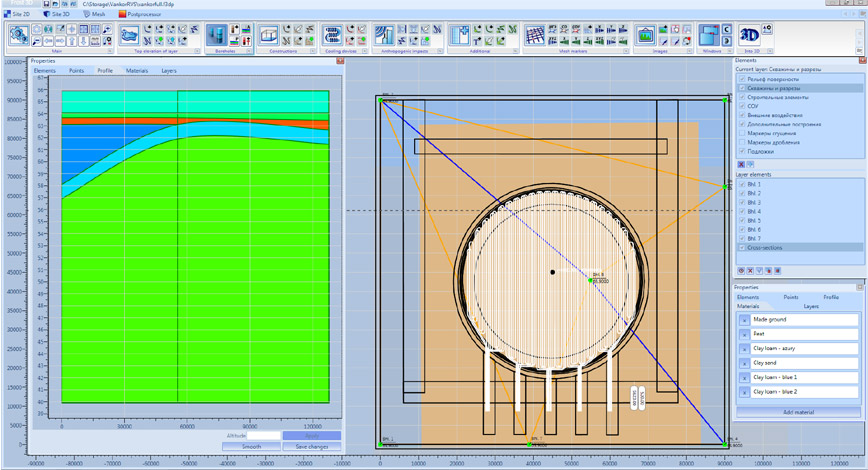Switch to the Site 3D tab
The width and height of the screenshot is (868, 470).
57,14
